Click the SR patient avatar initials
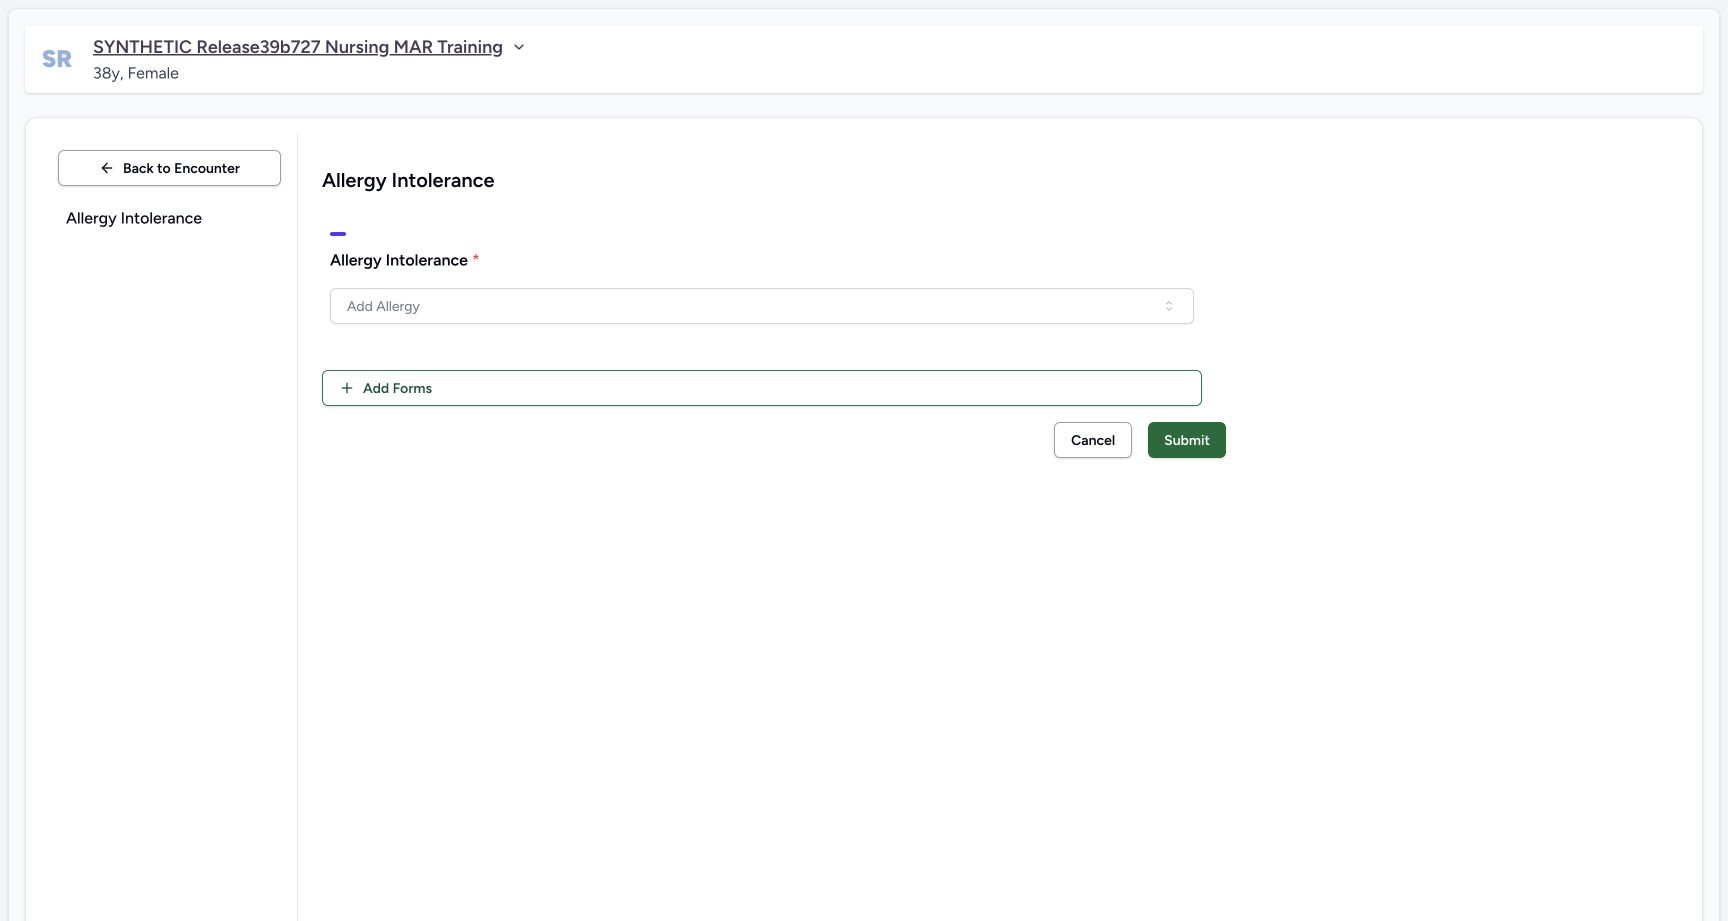This screenshot has width=1728, height=921. pyautogui.click(x=57, y=59)
